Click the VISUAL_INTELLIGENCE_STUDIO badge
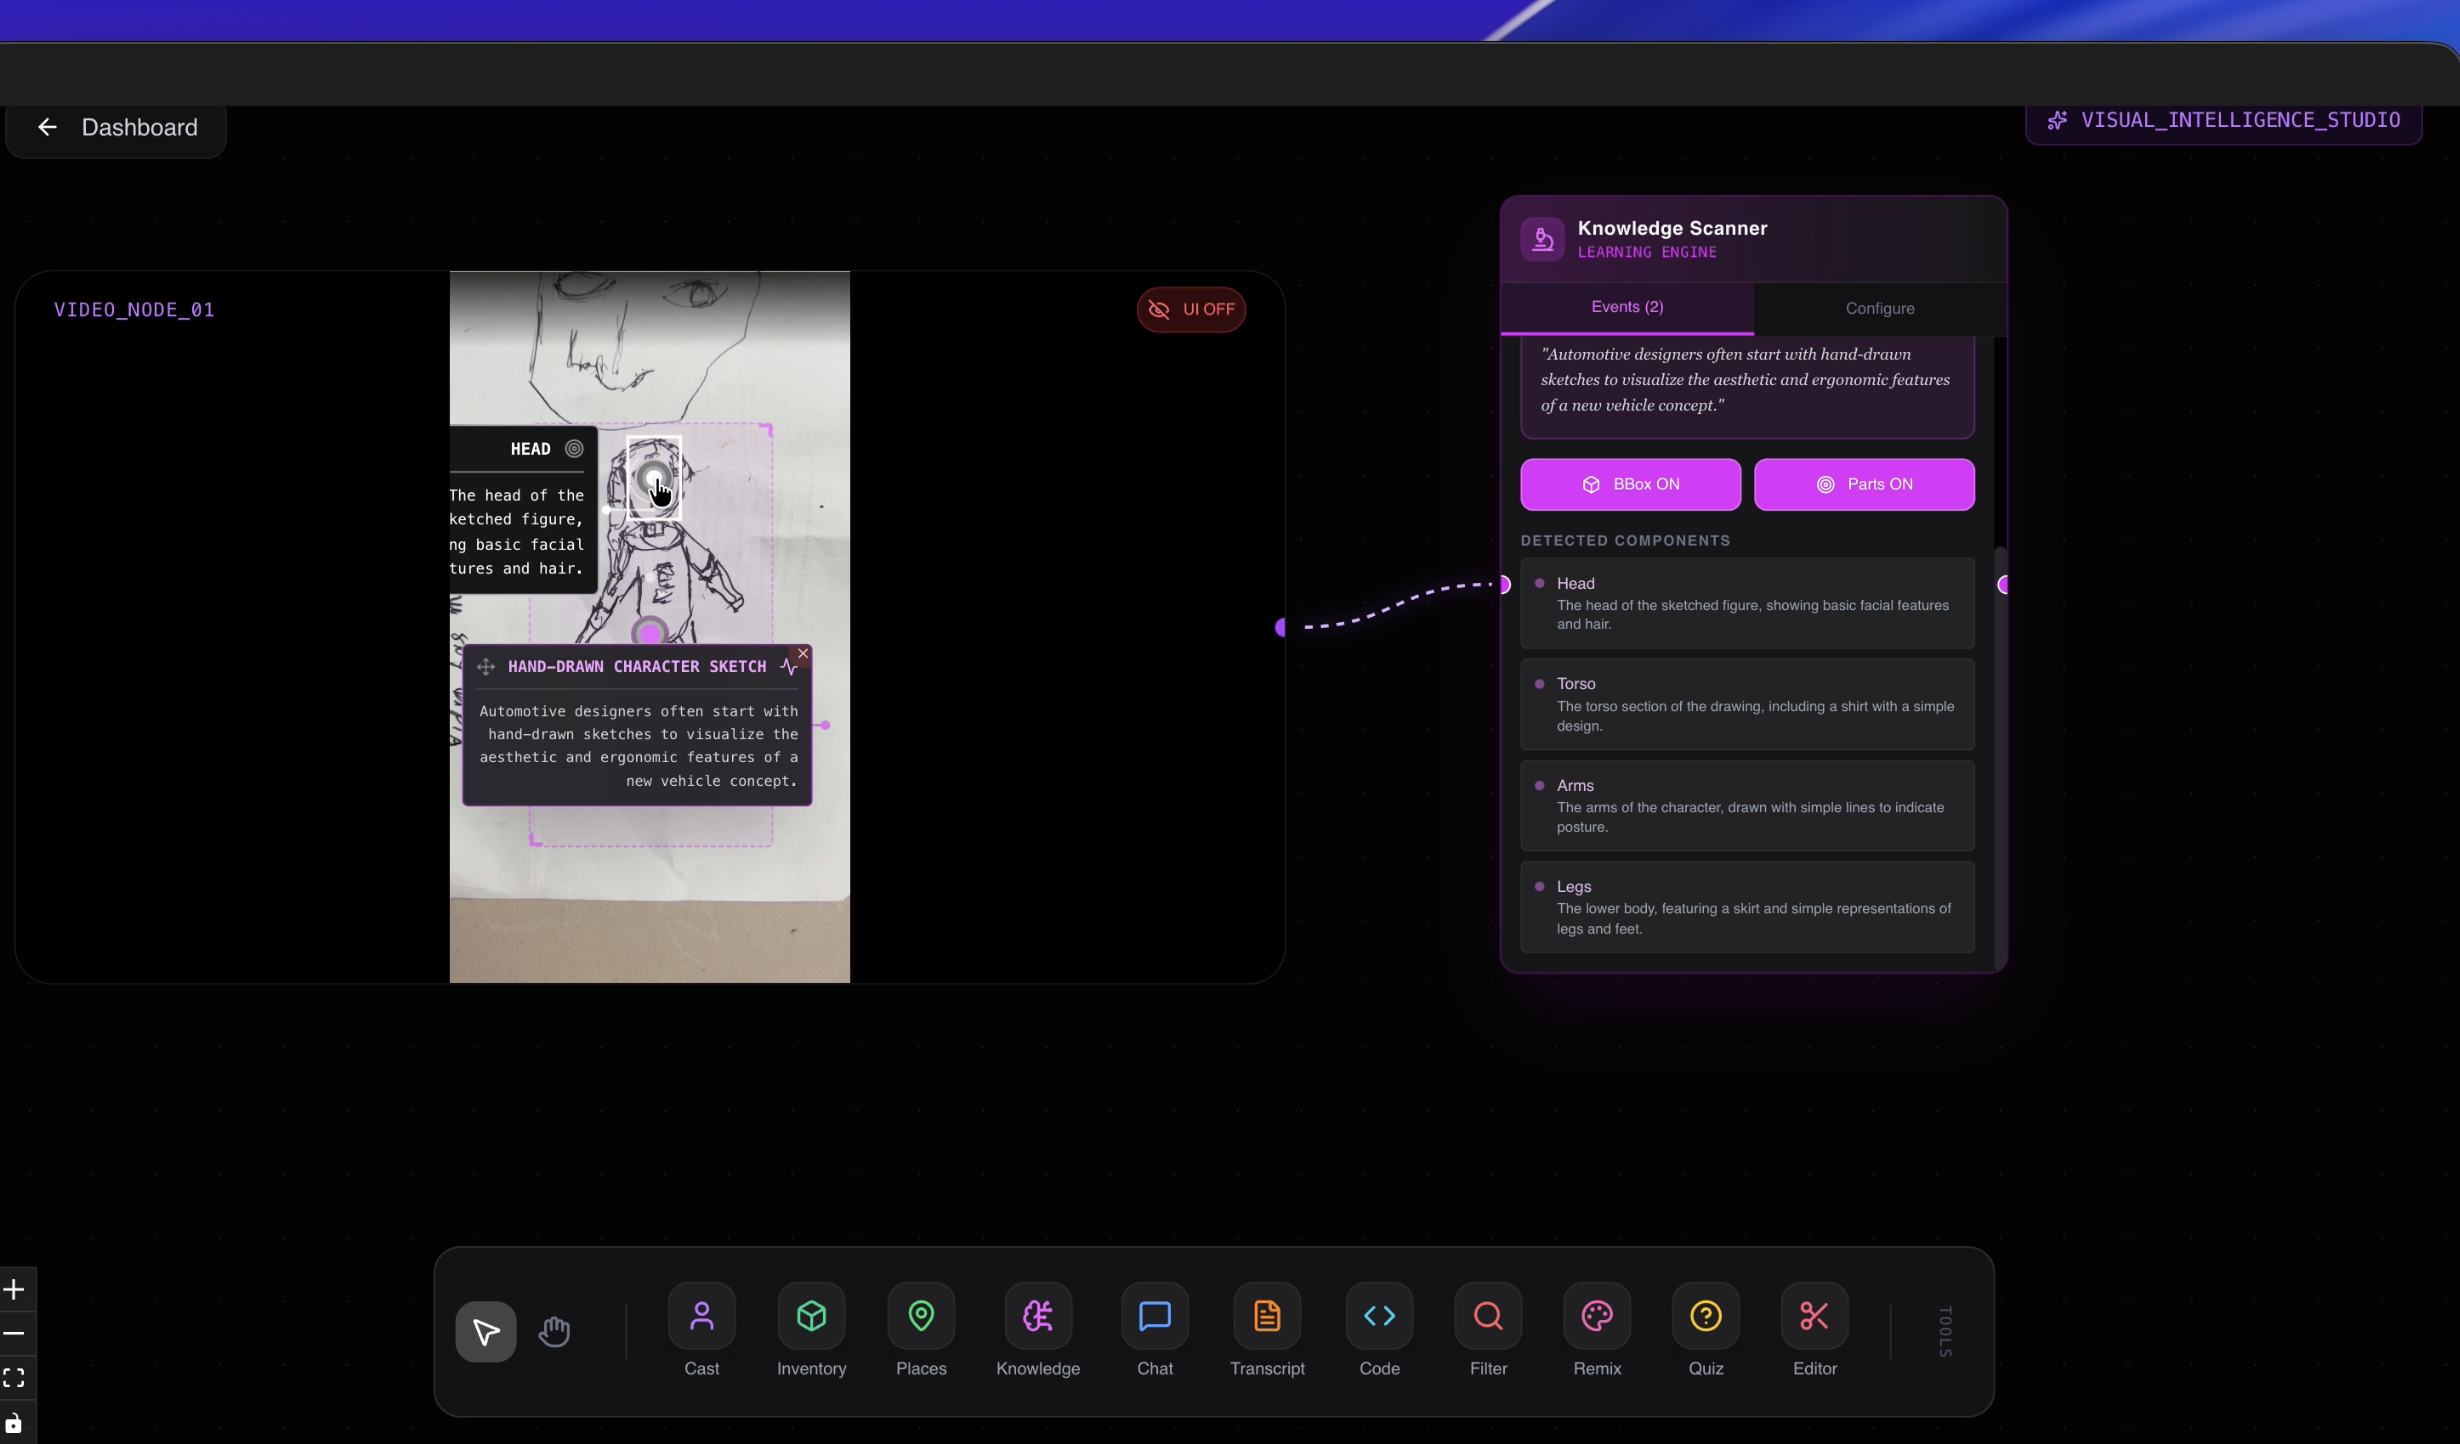This screenshot has height=1444, width=2460. point(2222,121)
